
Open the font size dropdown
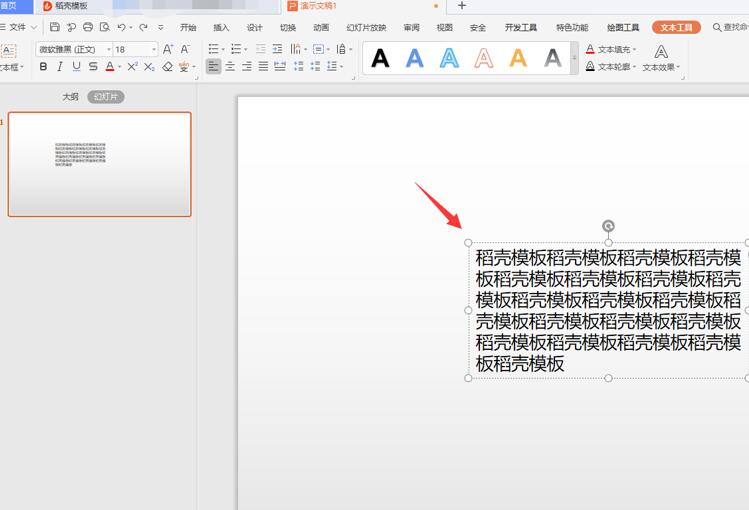coord(154,50)
